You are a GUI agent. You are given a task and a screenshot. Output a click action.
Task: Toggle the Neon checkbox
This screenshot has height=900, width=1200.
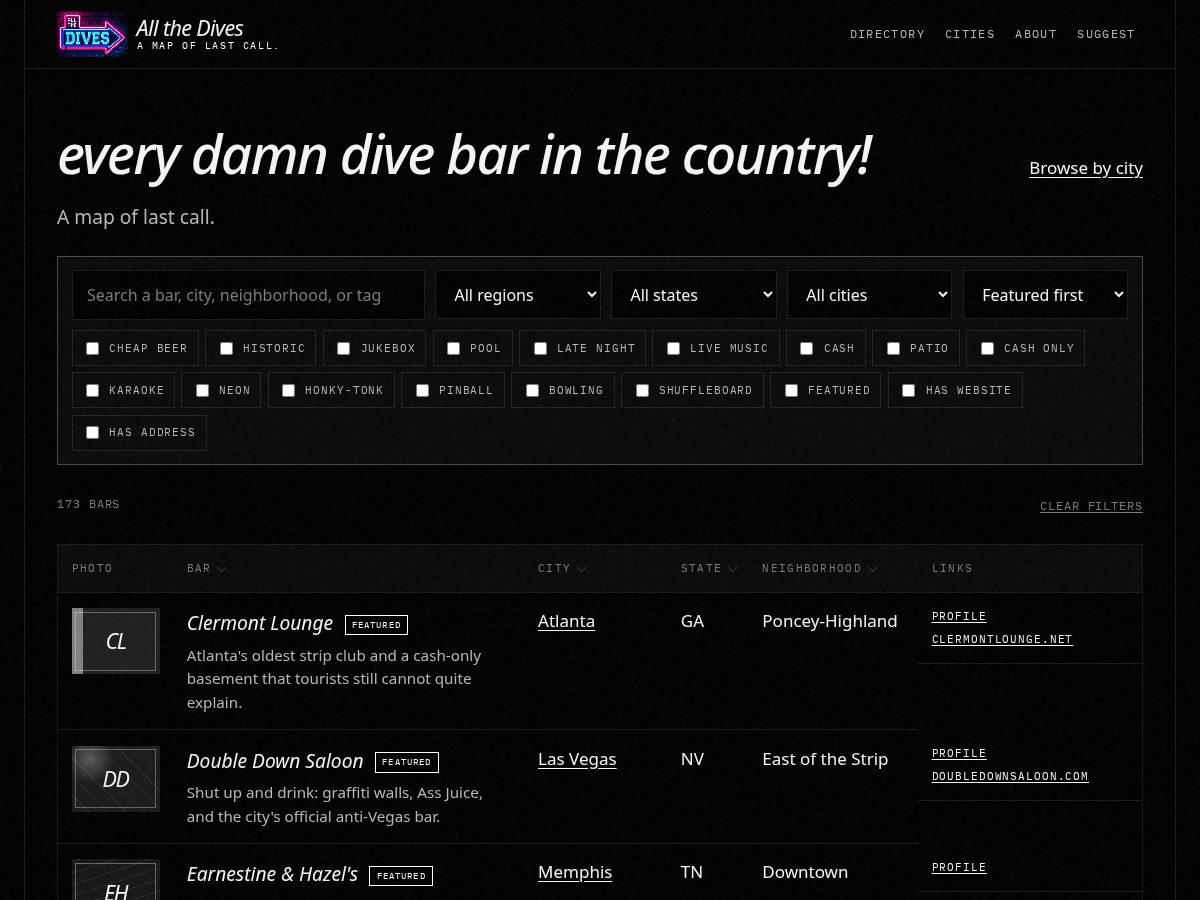click(x=202, y=390)
